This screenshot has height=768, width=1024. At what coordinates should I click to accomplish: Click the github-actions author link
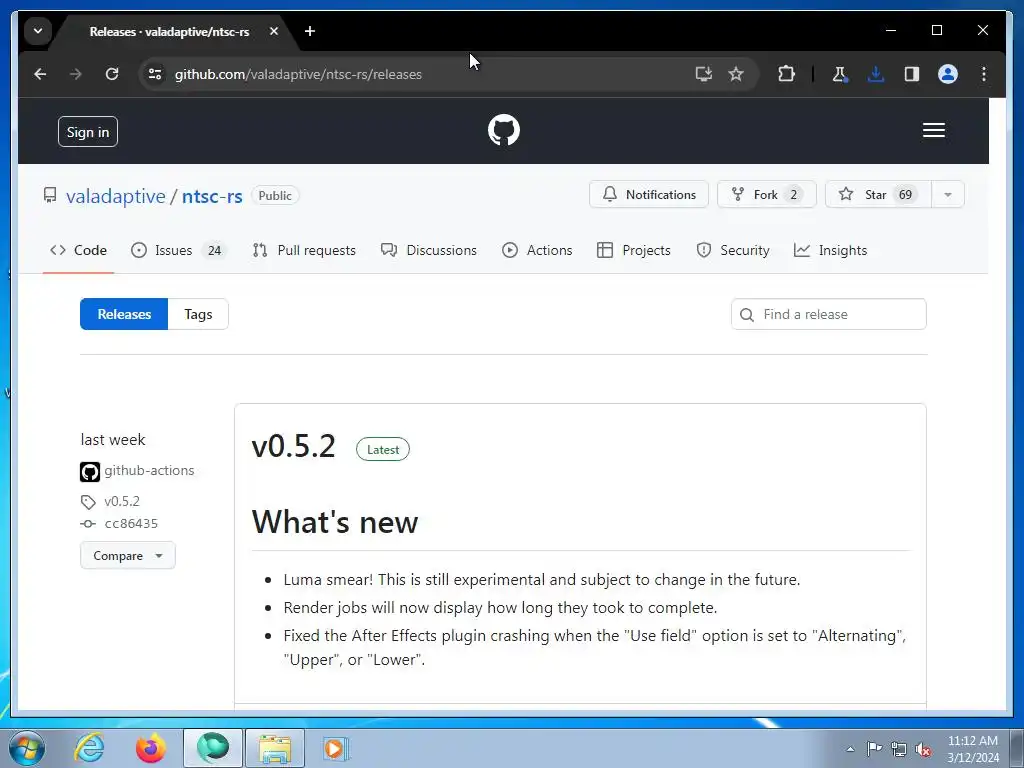click(x=149, y=471)
